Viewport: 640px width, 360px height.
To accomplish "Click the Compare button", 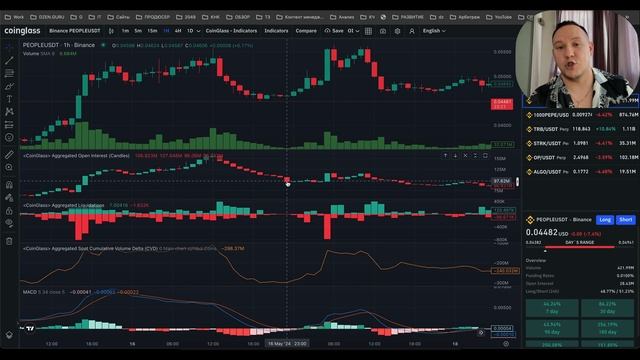I will click(x=306, y=31).
